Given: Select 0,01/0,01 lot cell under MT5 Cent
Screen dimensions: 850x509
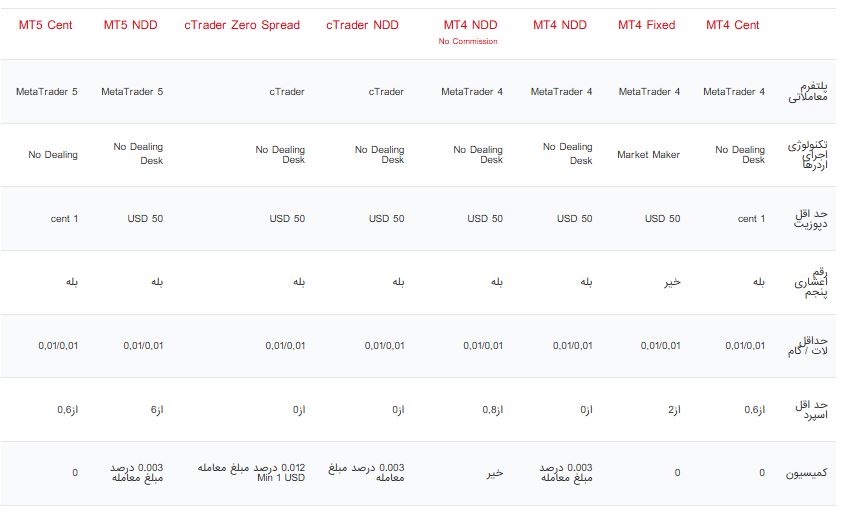Looking at the screenshot, I should tap(58, 346).
